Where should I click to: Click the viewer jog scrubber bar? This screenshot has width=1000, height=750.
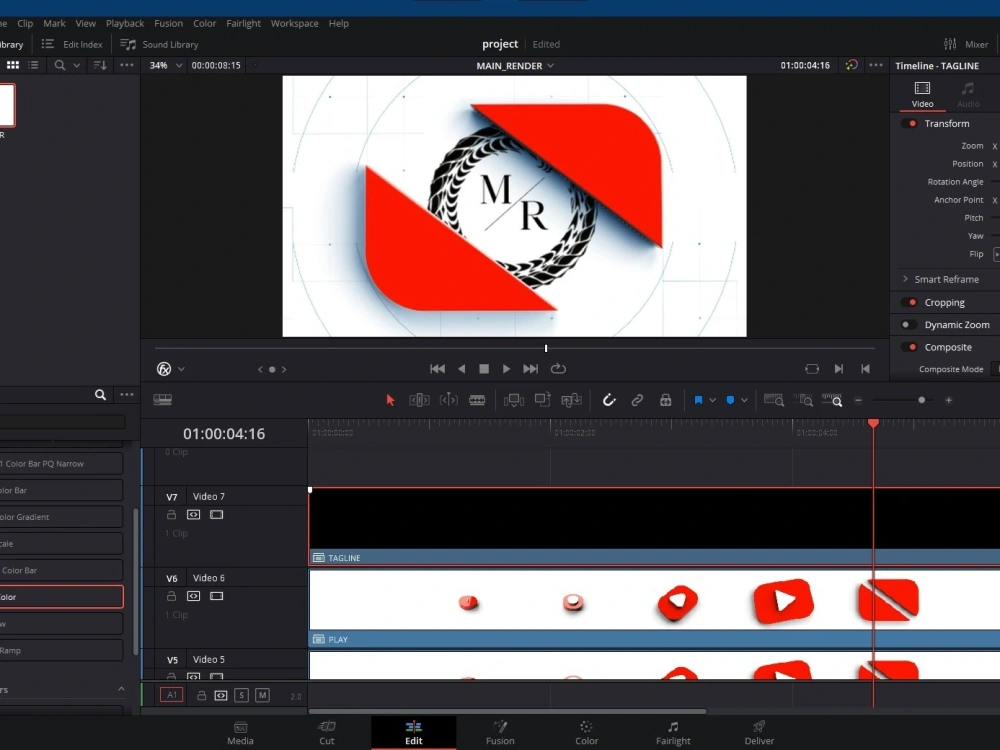pos(514,348)
